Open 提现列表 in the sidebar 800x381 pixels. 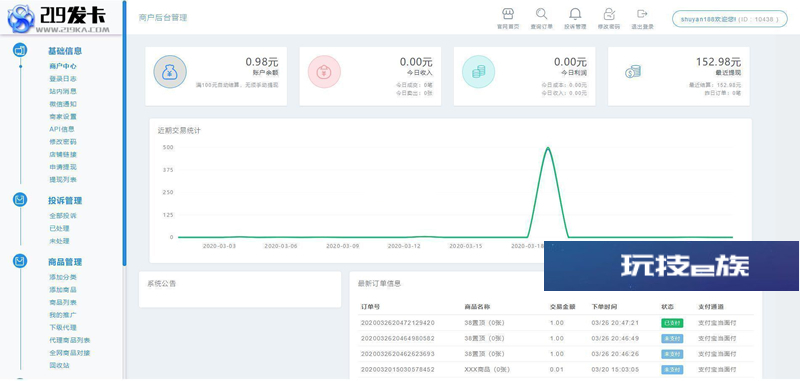click(x=63, y=180)
